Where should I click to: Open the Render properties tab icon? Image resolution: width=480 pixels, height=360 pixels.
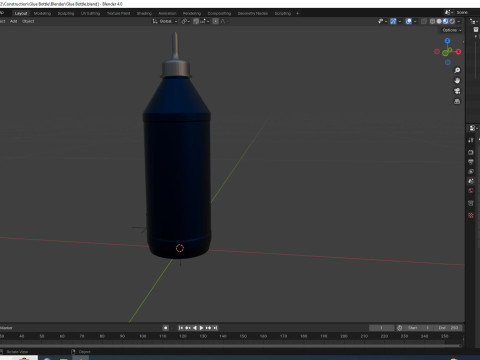click(x=471, y=152)
